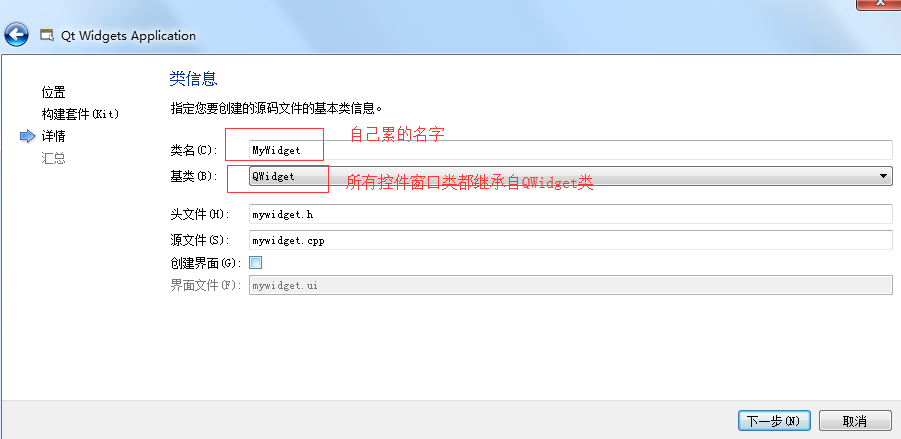This screenshot has height=439, width=901.
Task: Click the blue arrow beside 详情
Action: pyautogui.click(x=28, y=136)
